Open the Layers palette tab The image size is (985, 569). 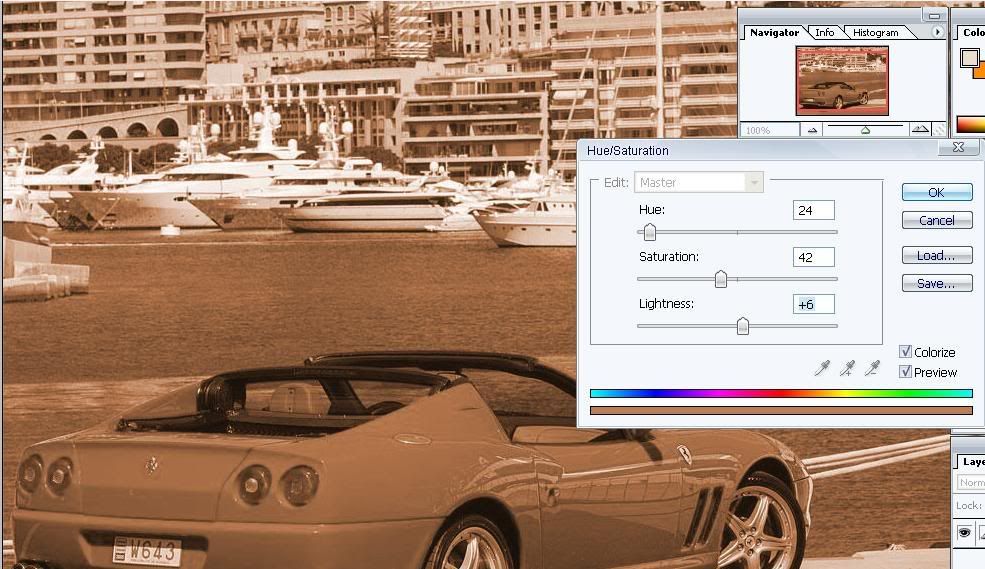point(973,462)
